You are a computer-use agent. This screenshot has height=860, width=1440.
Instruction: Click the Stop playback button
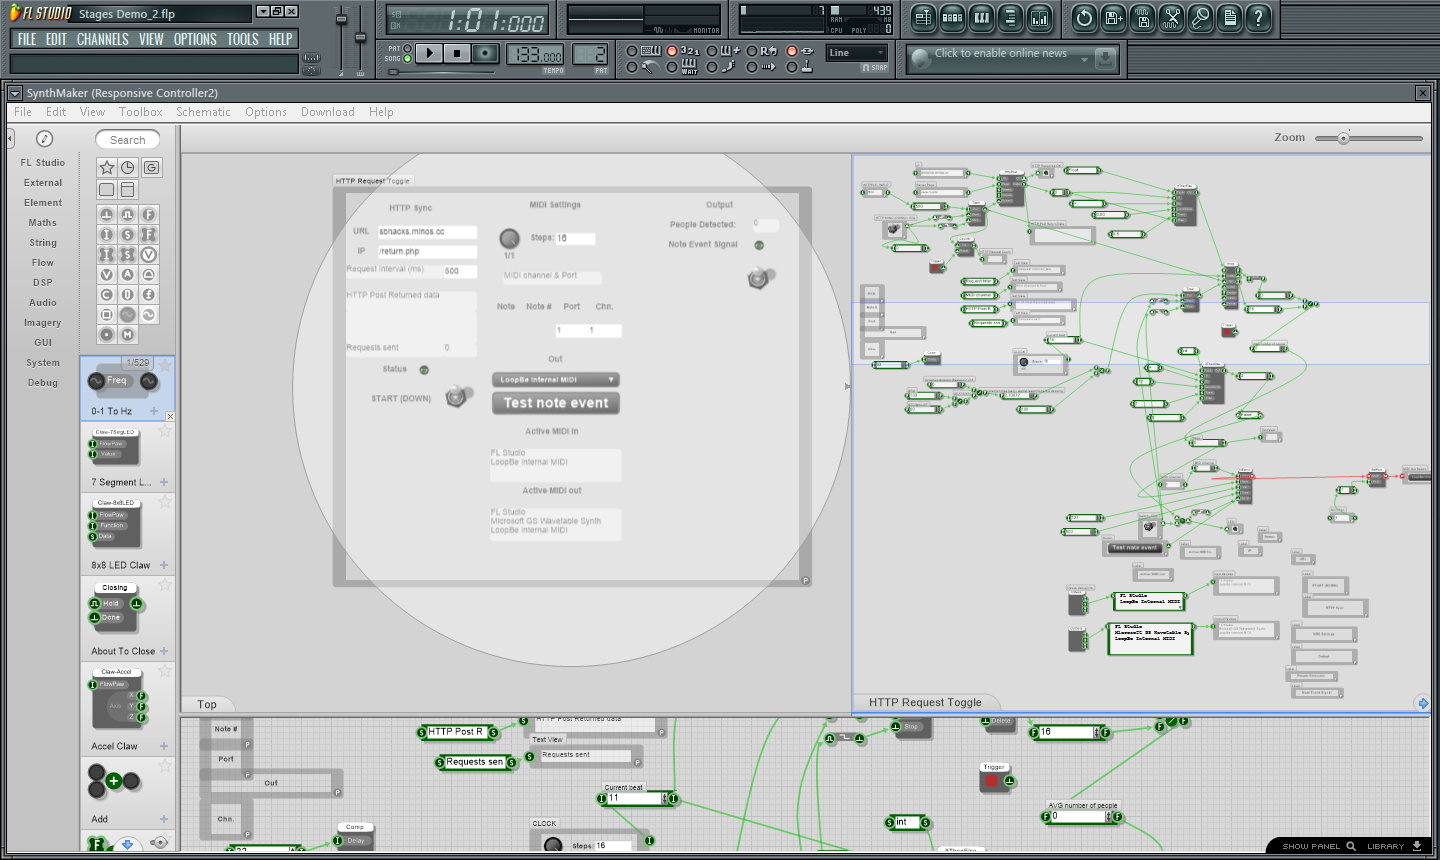[x=457, y=53]
